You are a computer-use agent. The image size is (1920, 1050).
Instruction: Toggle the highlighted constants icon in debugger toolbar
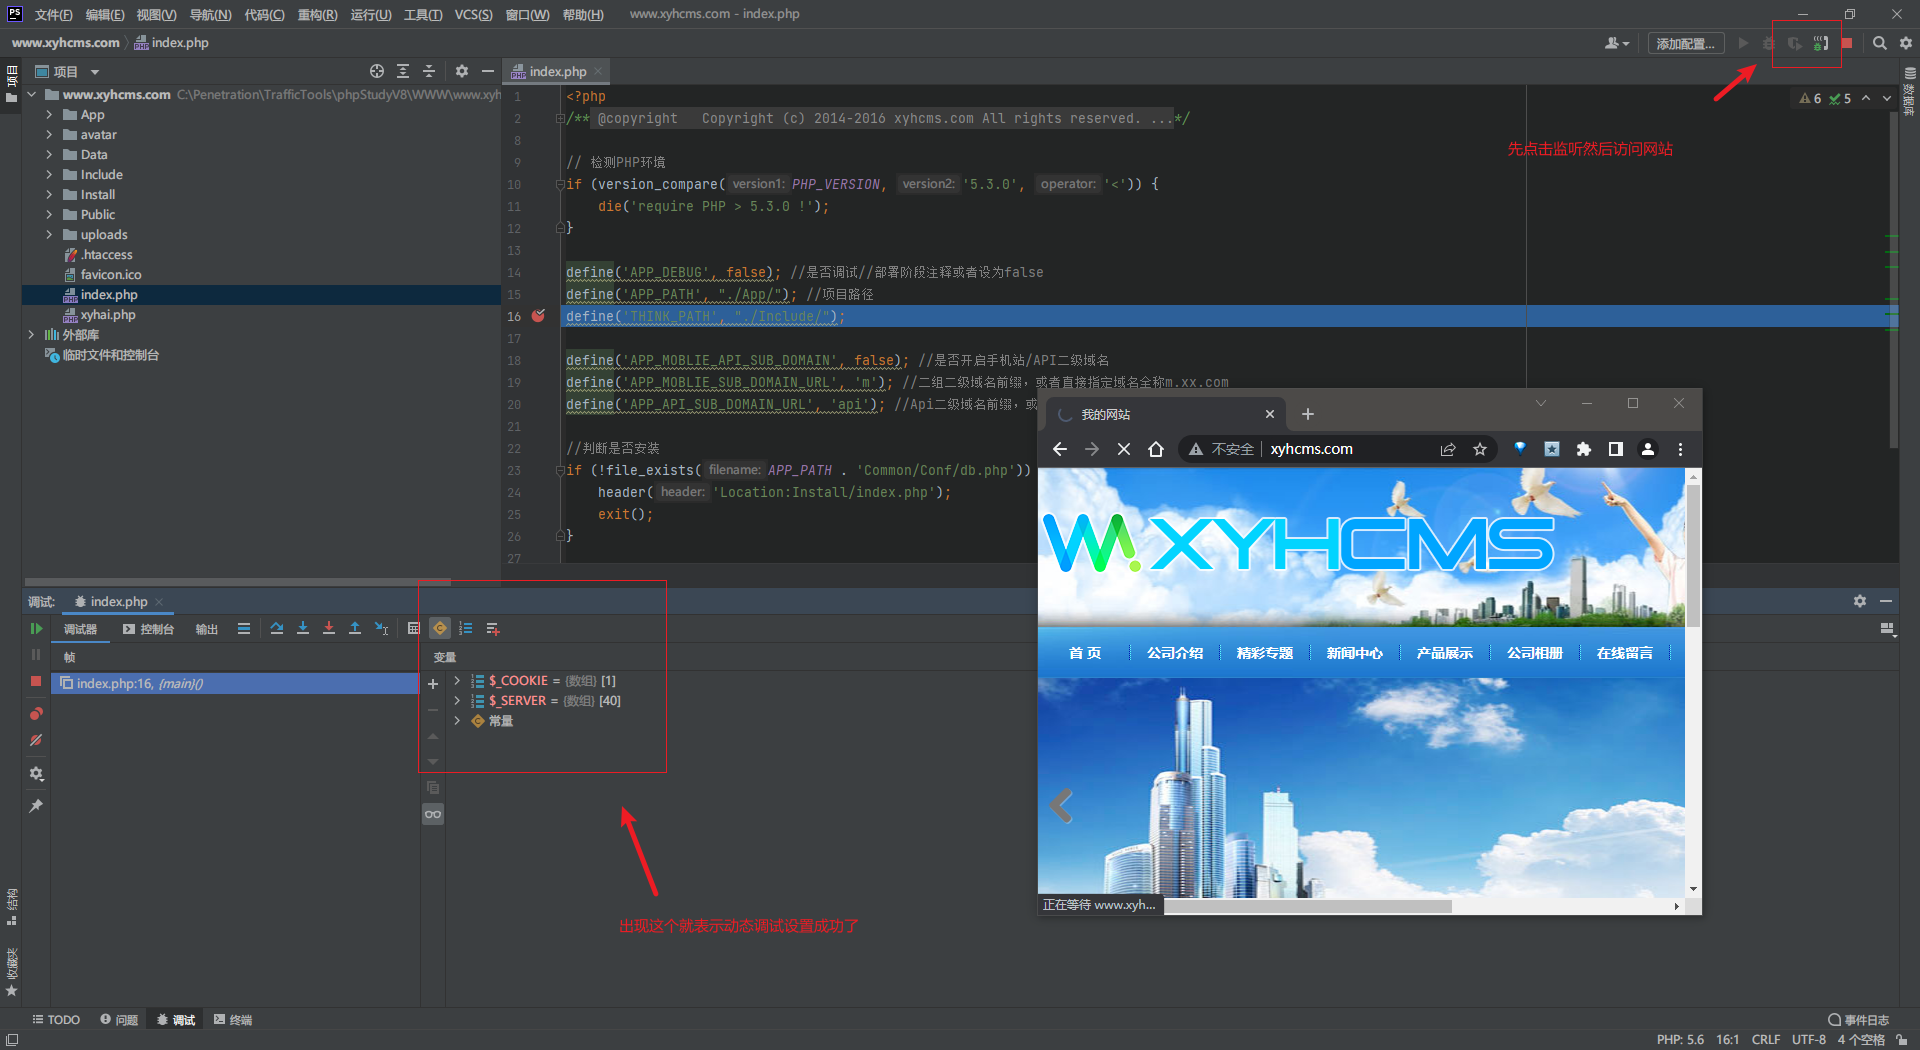pyautogui.click(x=440, y=629)
